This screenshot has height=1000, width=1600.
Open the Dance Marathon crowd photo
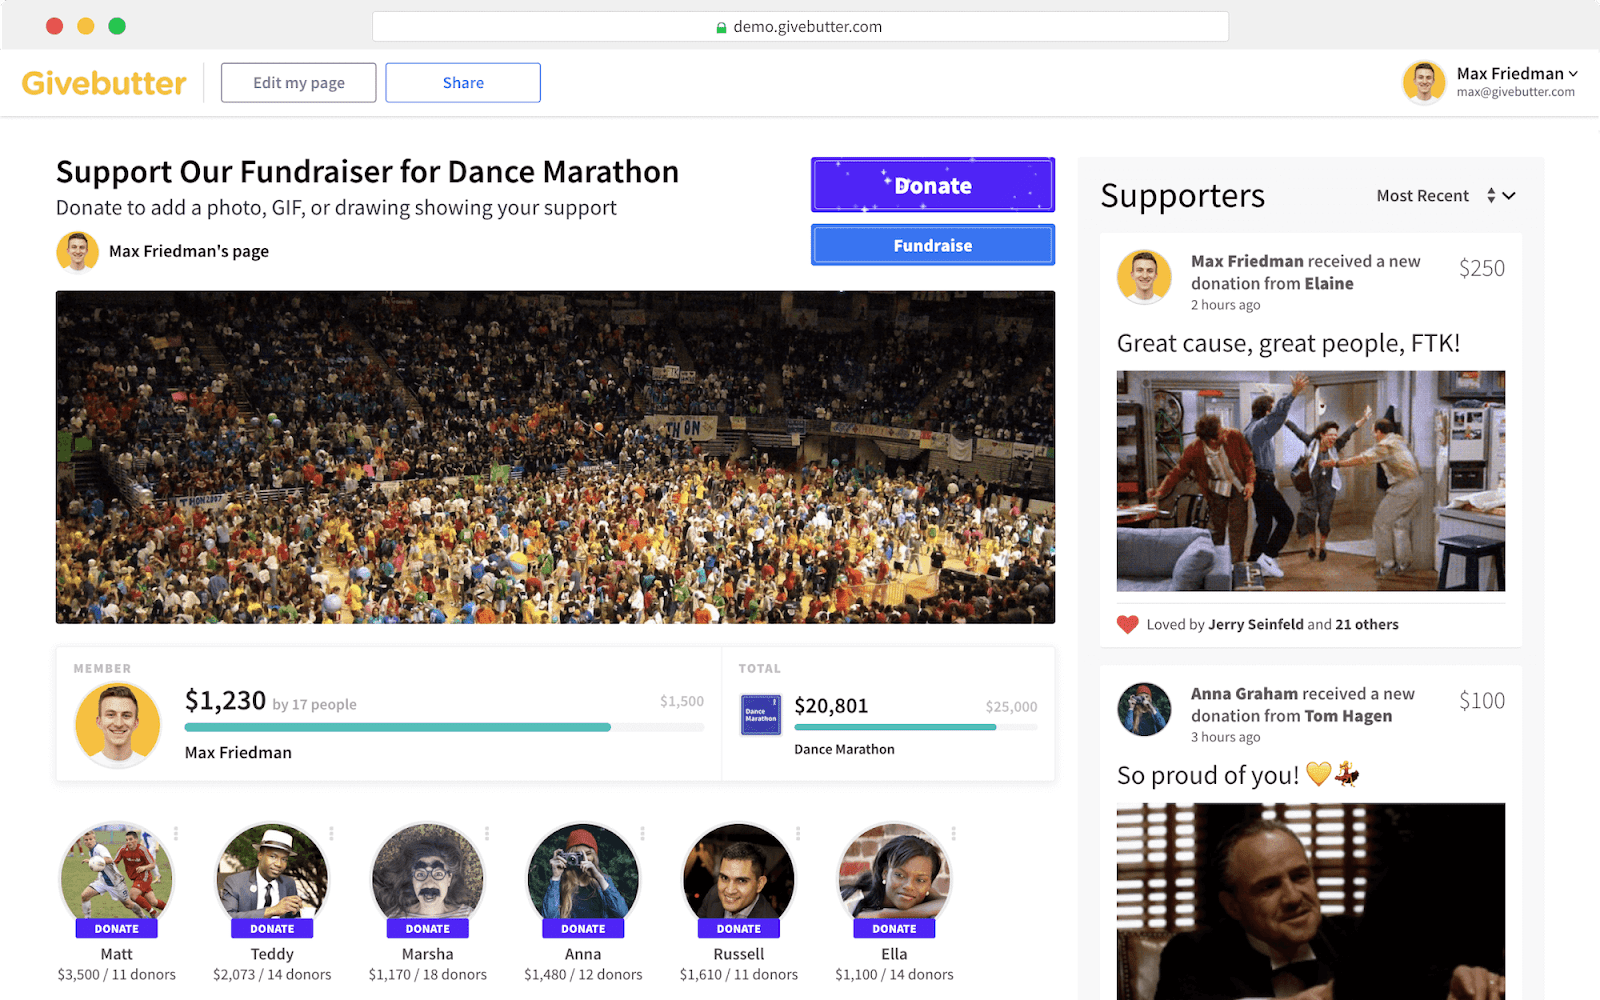pos(555,457)
